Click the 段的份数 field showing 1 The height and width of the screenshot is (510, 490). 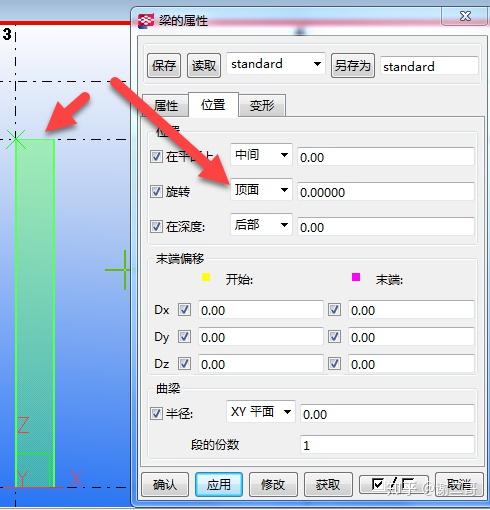tap(387, 445)
